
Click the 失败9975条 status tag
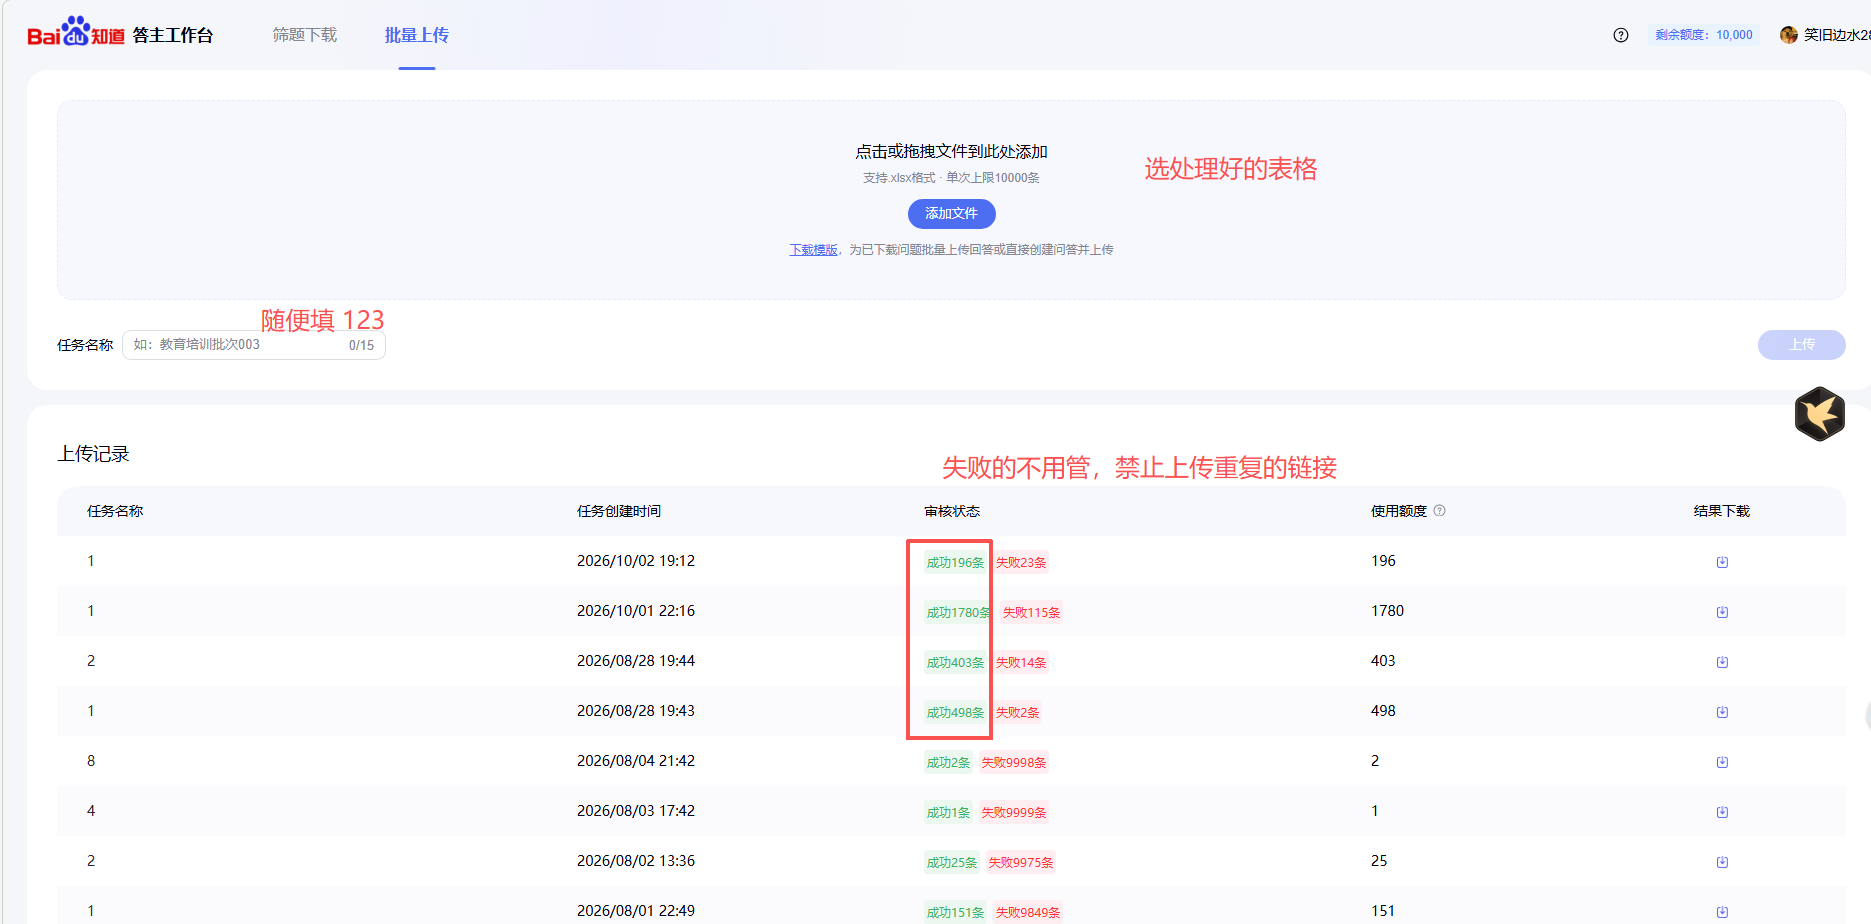point(1021,863)
